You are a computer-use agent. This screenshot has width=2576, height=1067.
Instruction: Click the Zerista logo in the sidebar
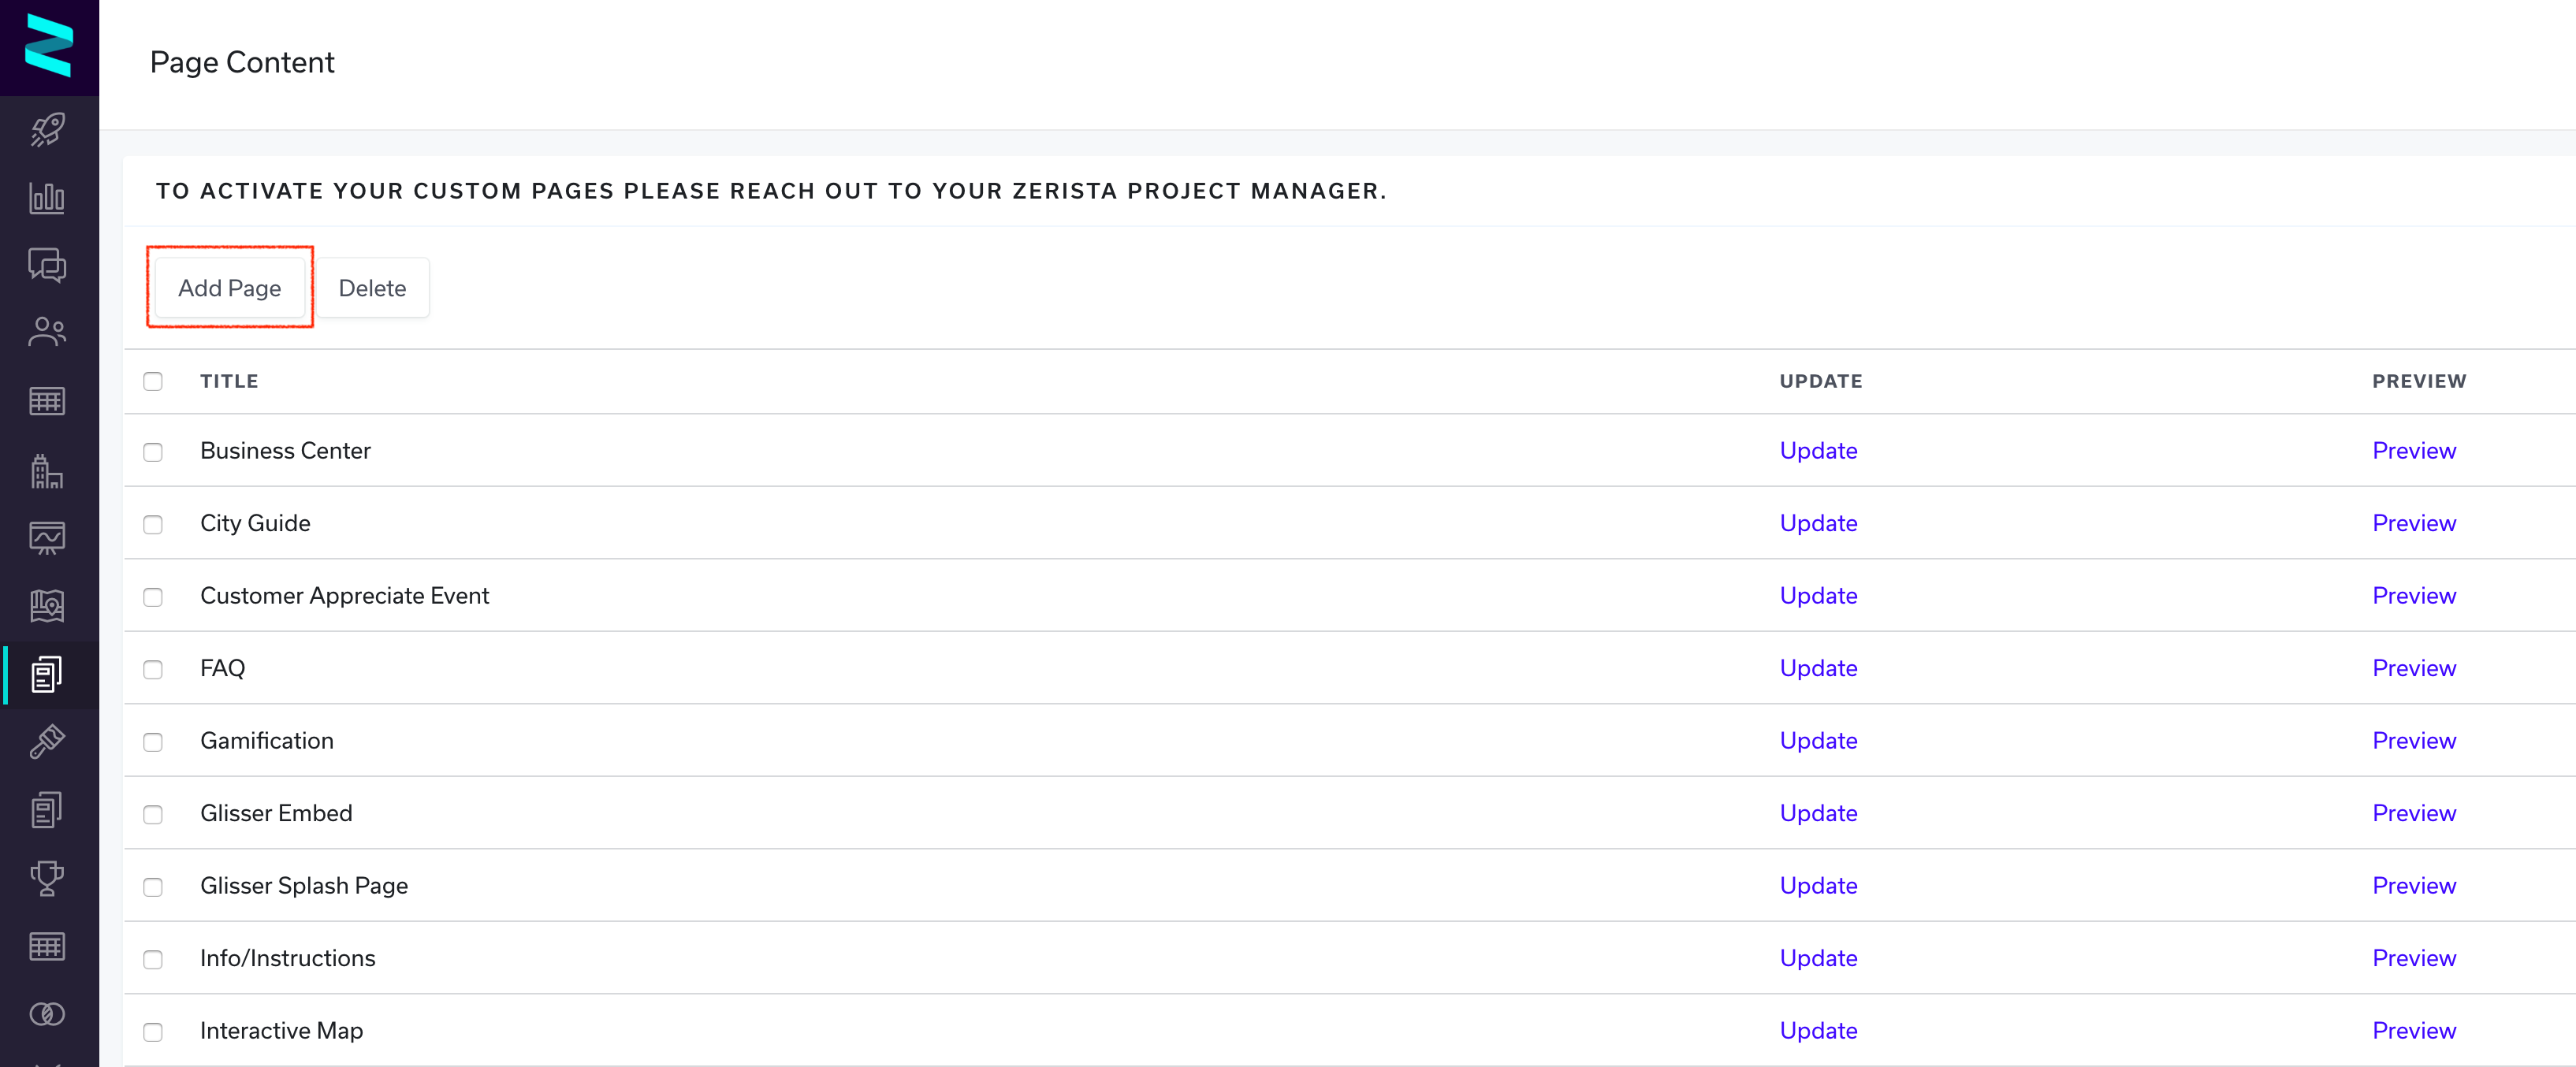click(x=48, y=46)
